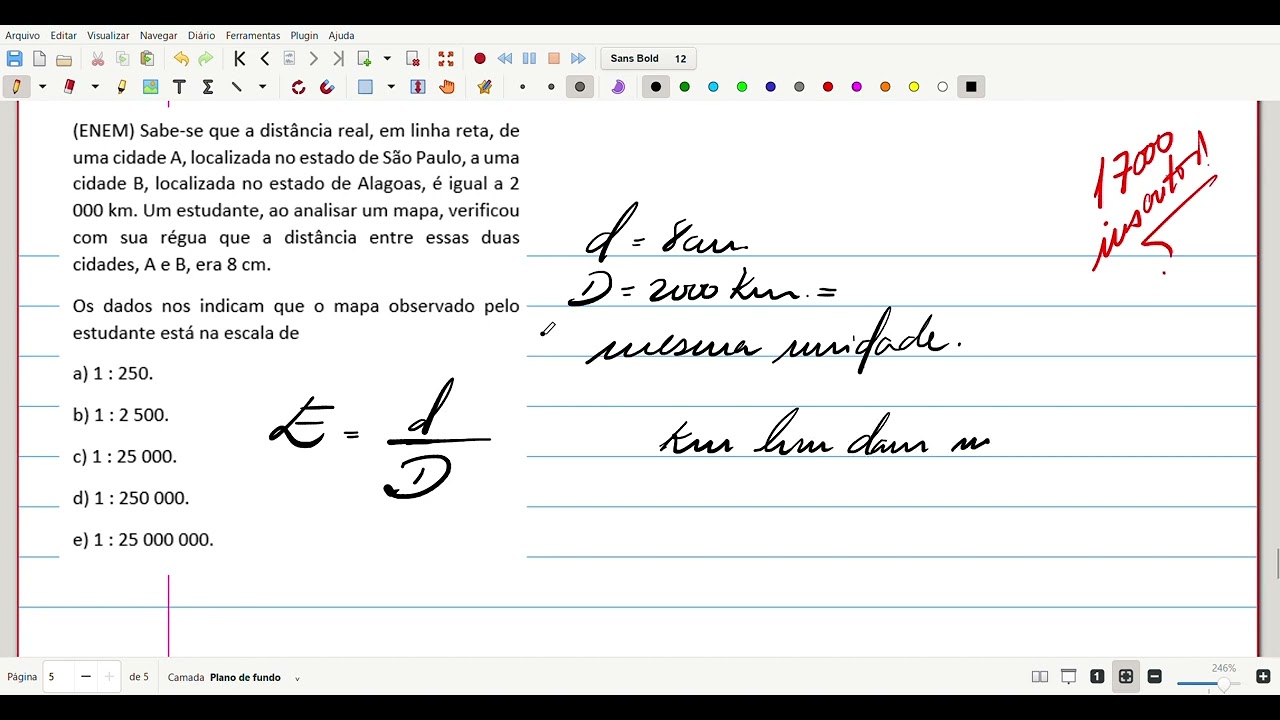This screenshot has height=720, width=1280.
Task: Select the fine pen thickness dot
Action: pos(522,87)
